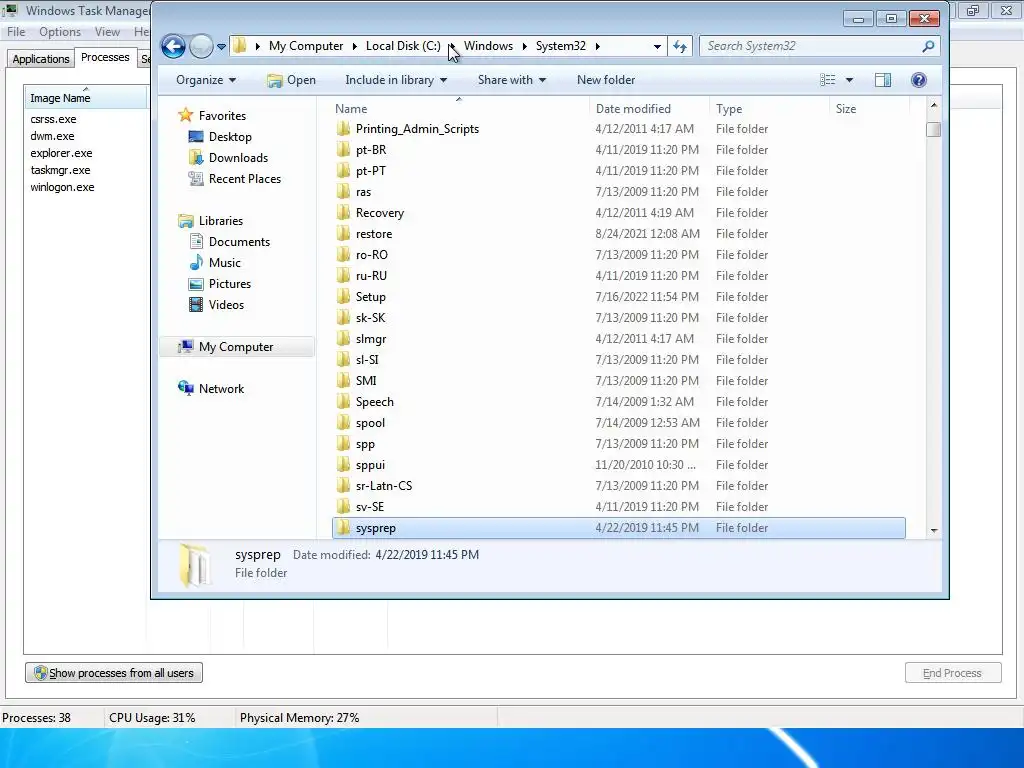Viewport: 1024px width, 768px height.
Task: Select the SMI folder name
Action: pos(366,381)
